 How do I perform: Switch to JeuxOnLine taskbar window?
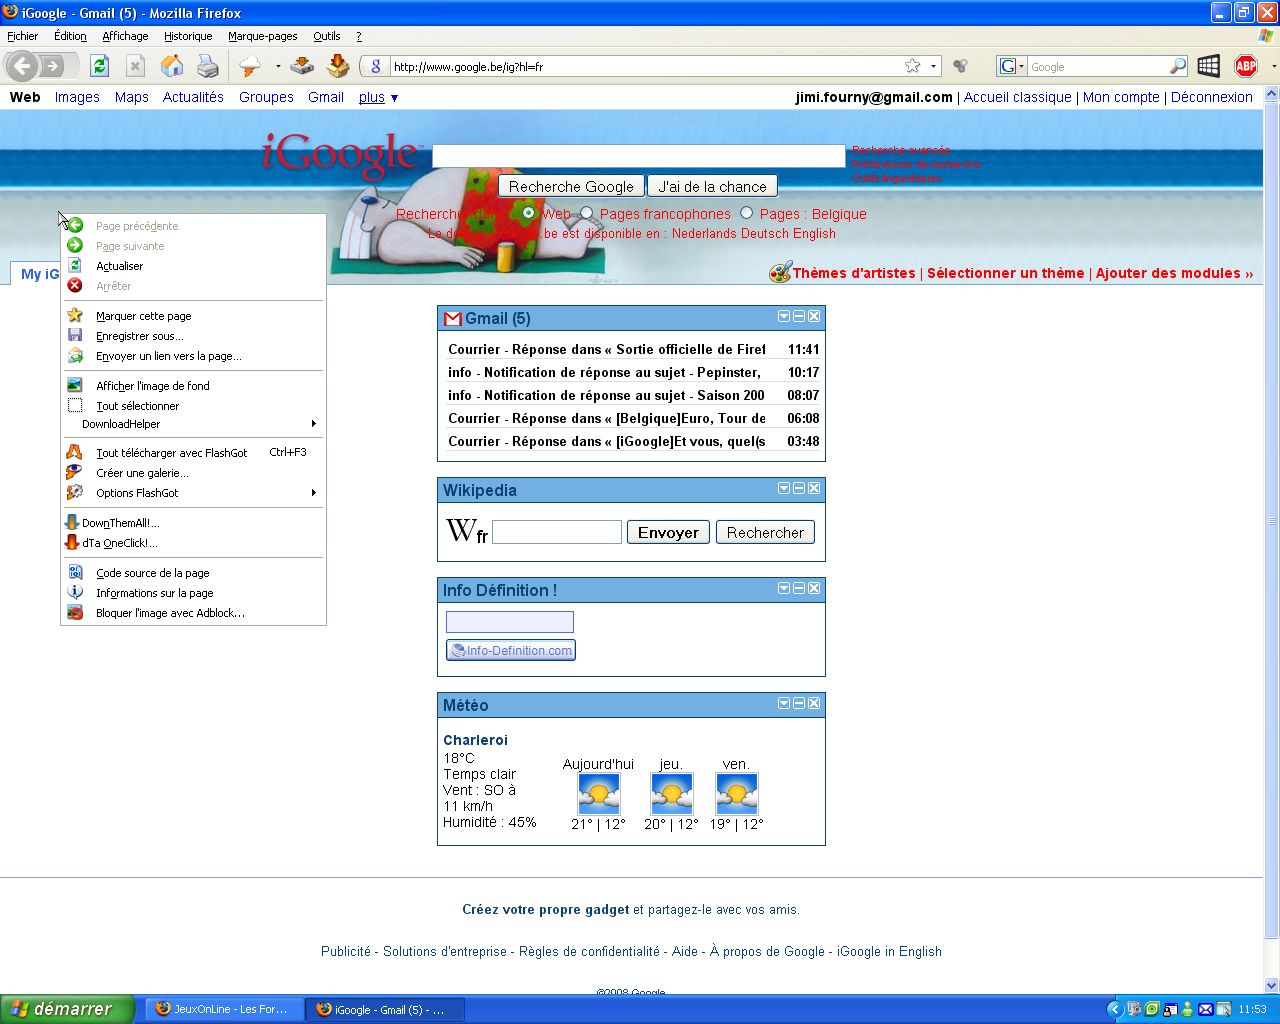click(x=222, y=1009)
